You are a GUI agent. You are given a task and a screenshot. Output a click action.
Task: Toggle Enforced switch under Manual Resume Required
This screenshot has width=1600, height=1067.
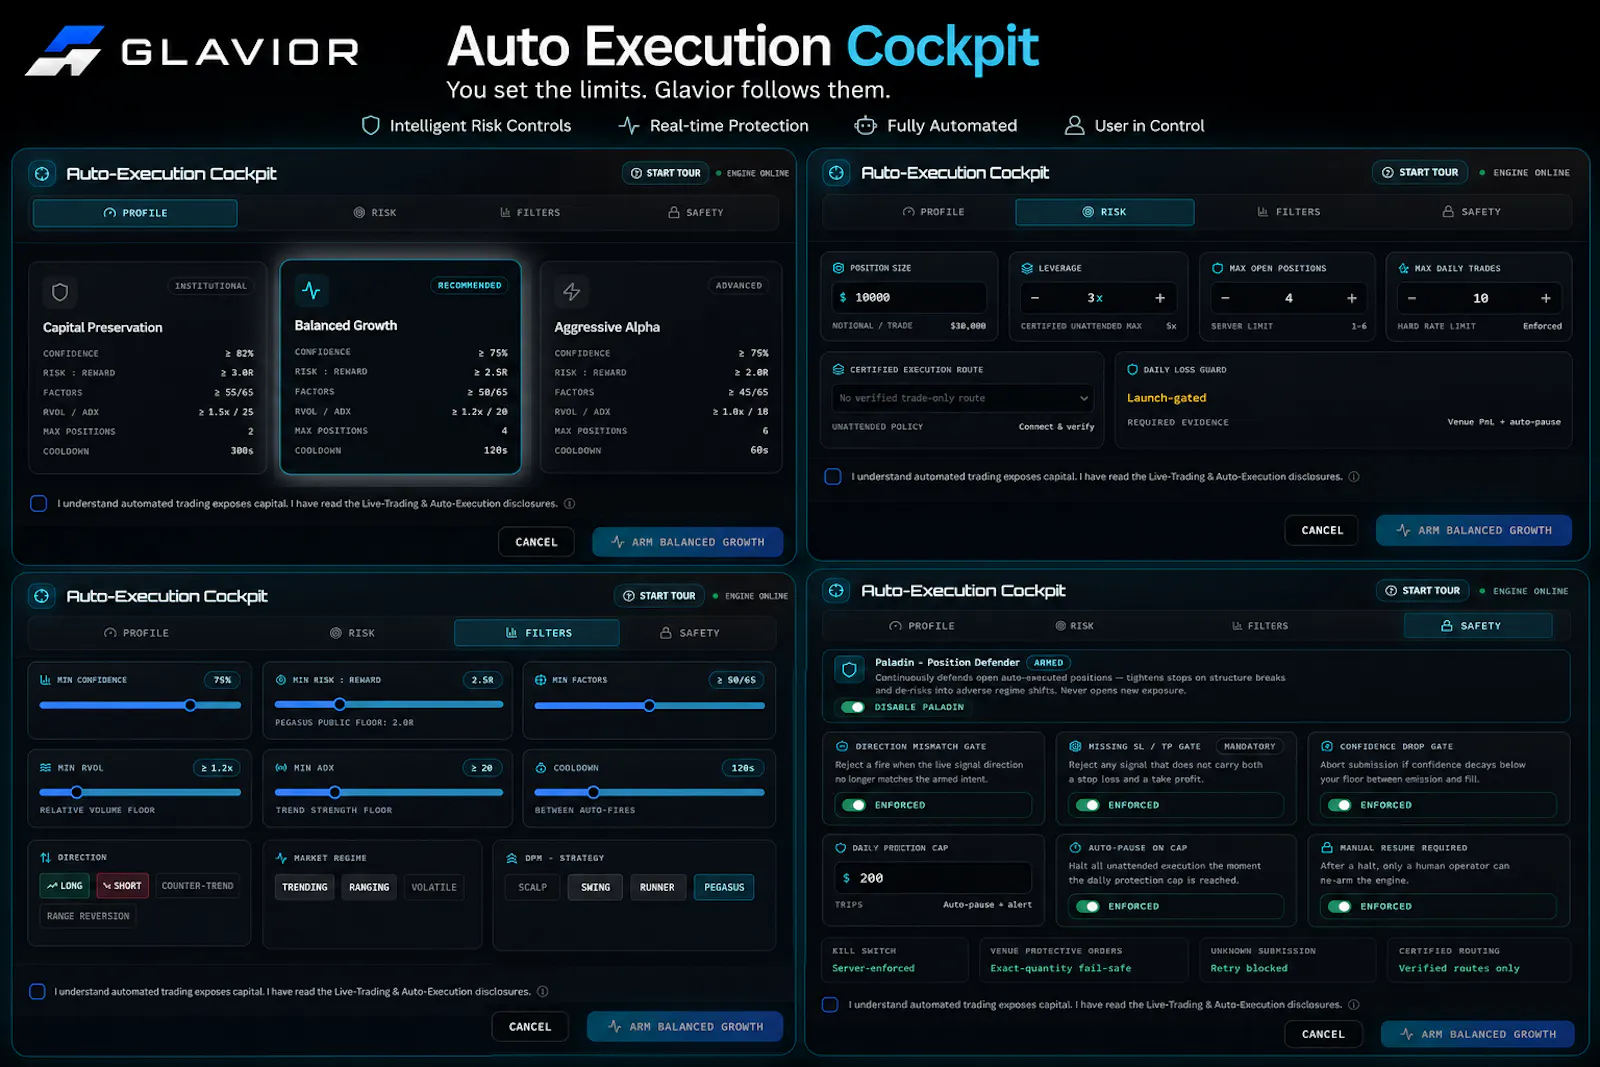click(x=1339, y=906)
